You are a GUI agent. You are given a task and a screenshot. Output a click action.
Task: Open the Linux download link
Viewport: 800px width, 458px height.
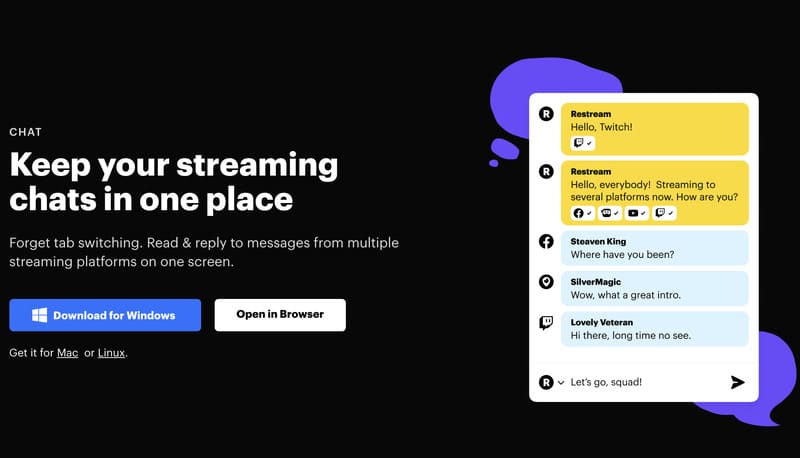[x=111, y=353]
